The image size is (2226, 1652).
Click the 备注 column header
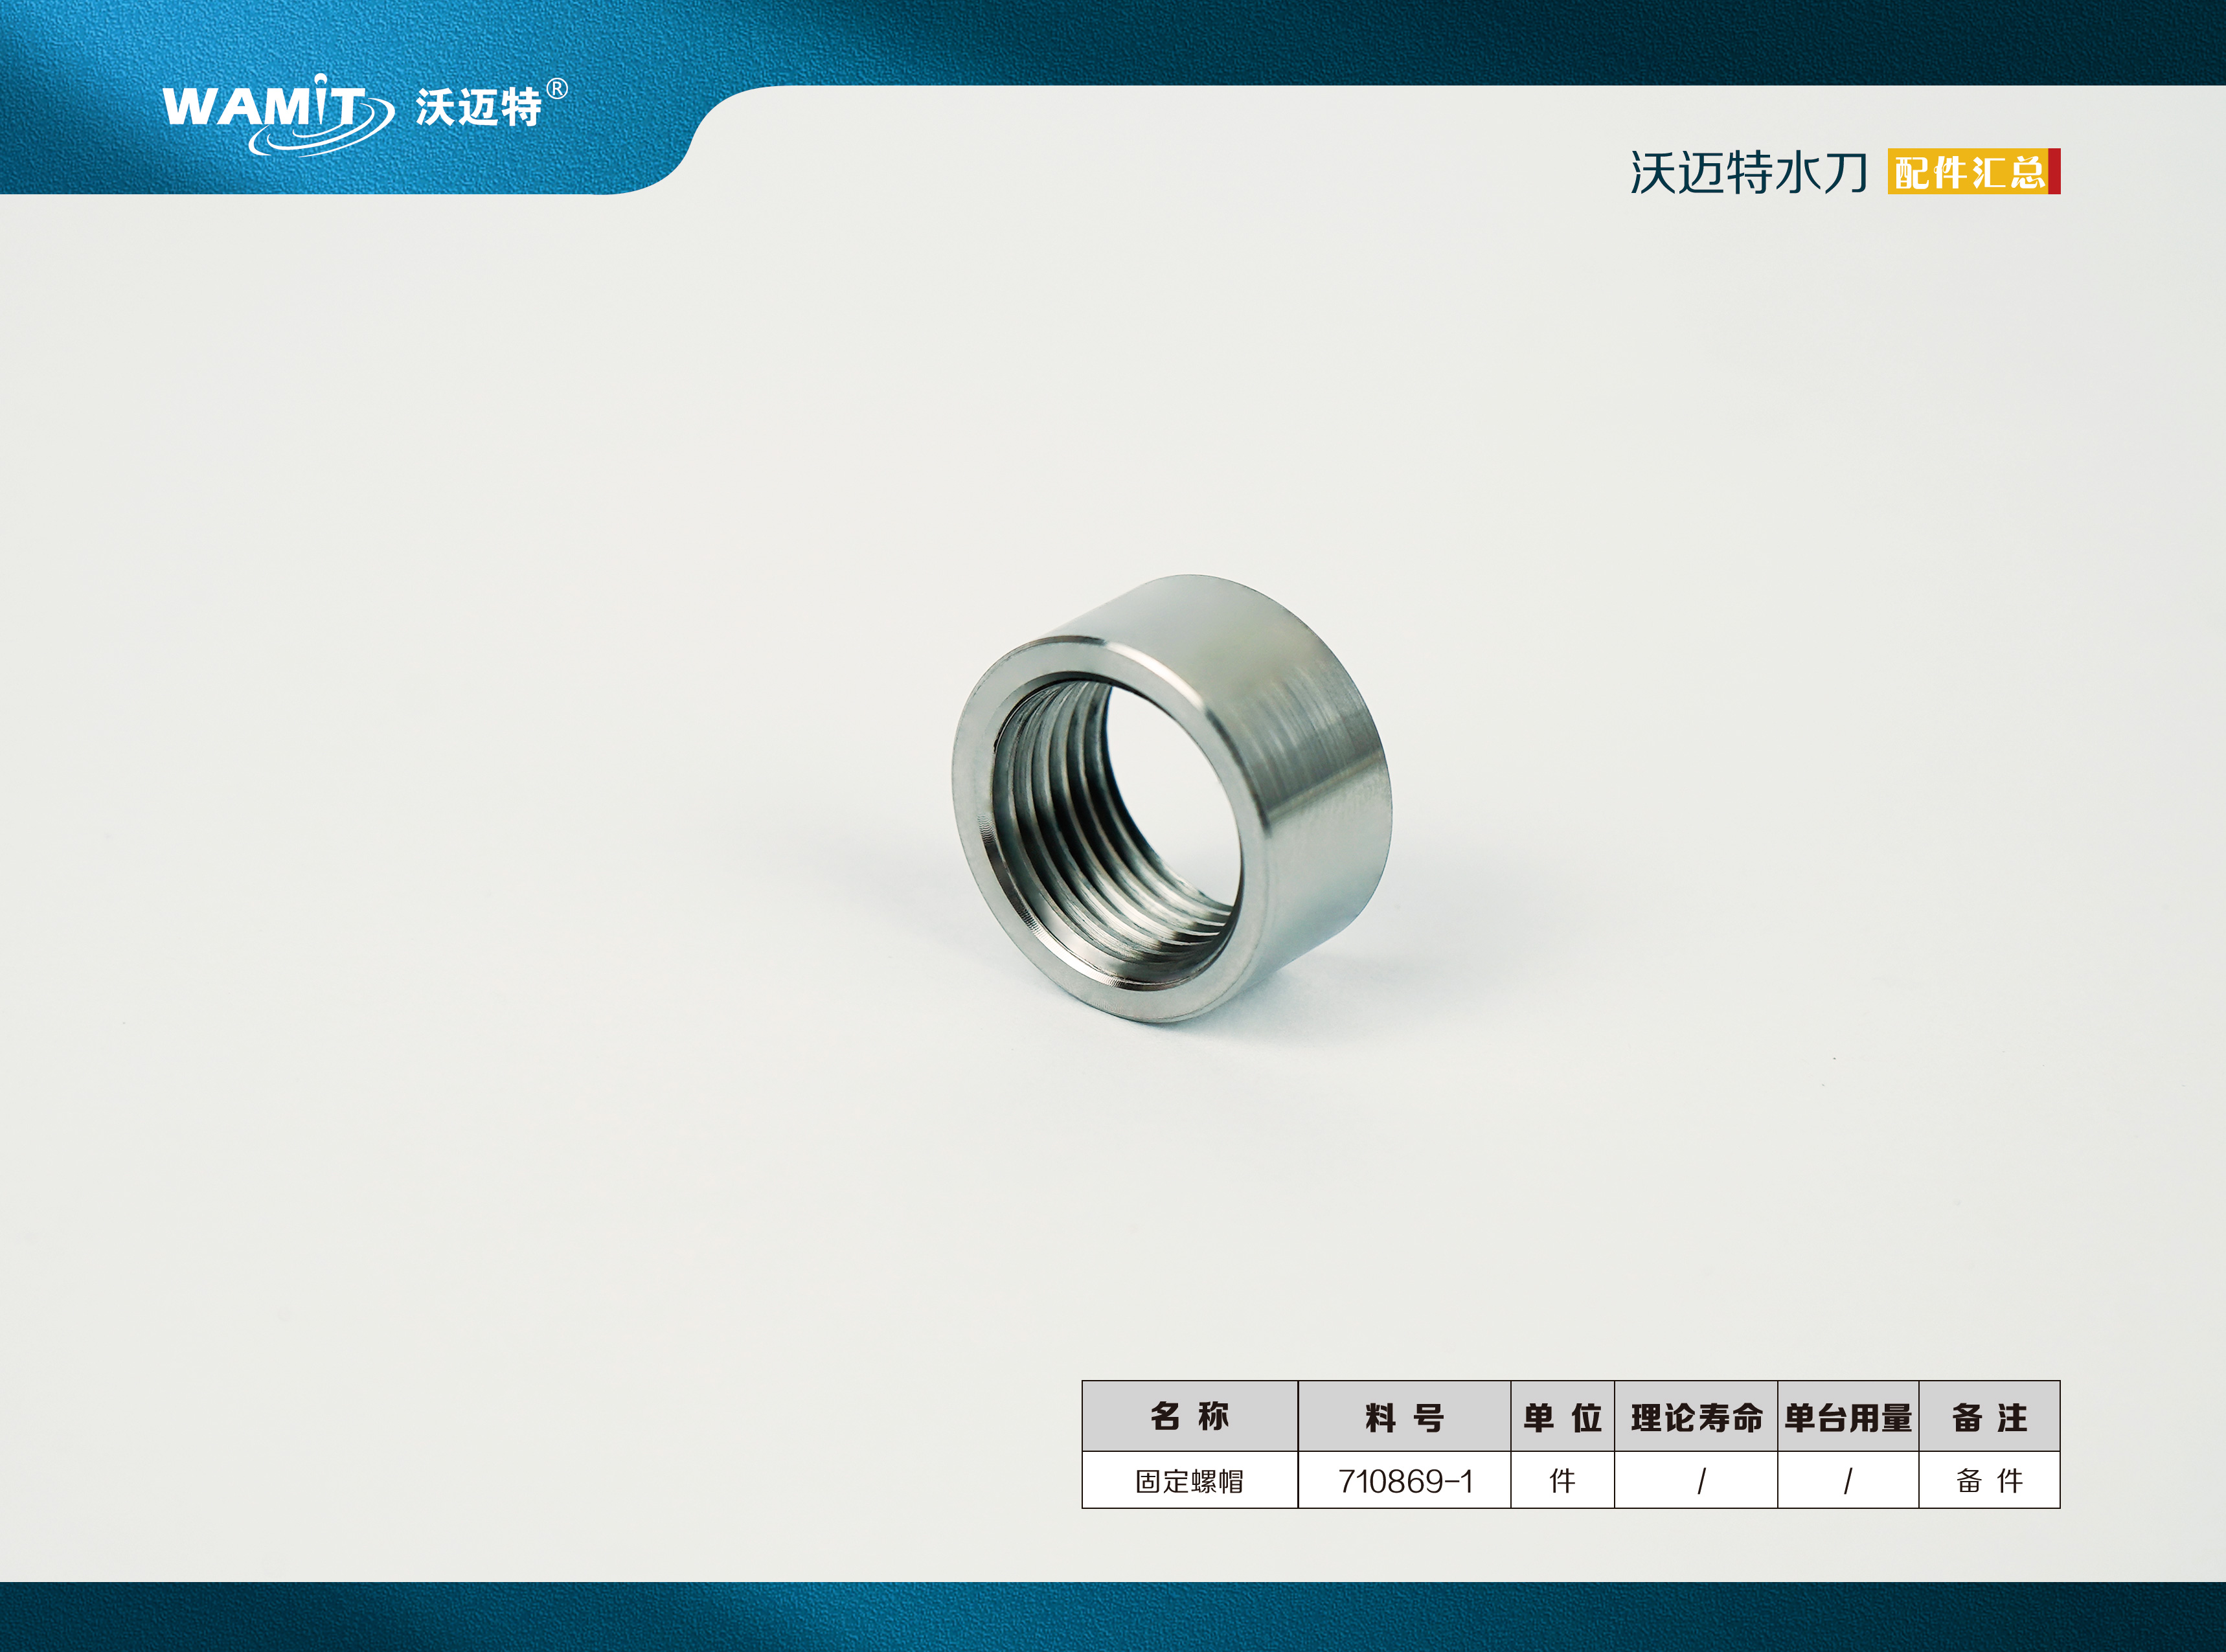click(1989, 1416)
